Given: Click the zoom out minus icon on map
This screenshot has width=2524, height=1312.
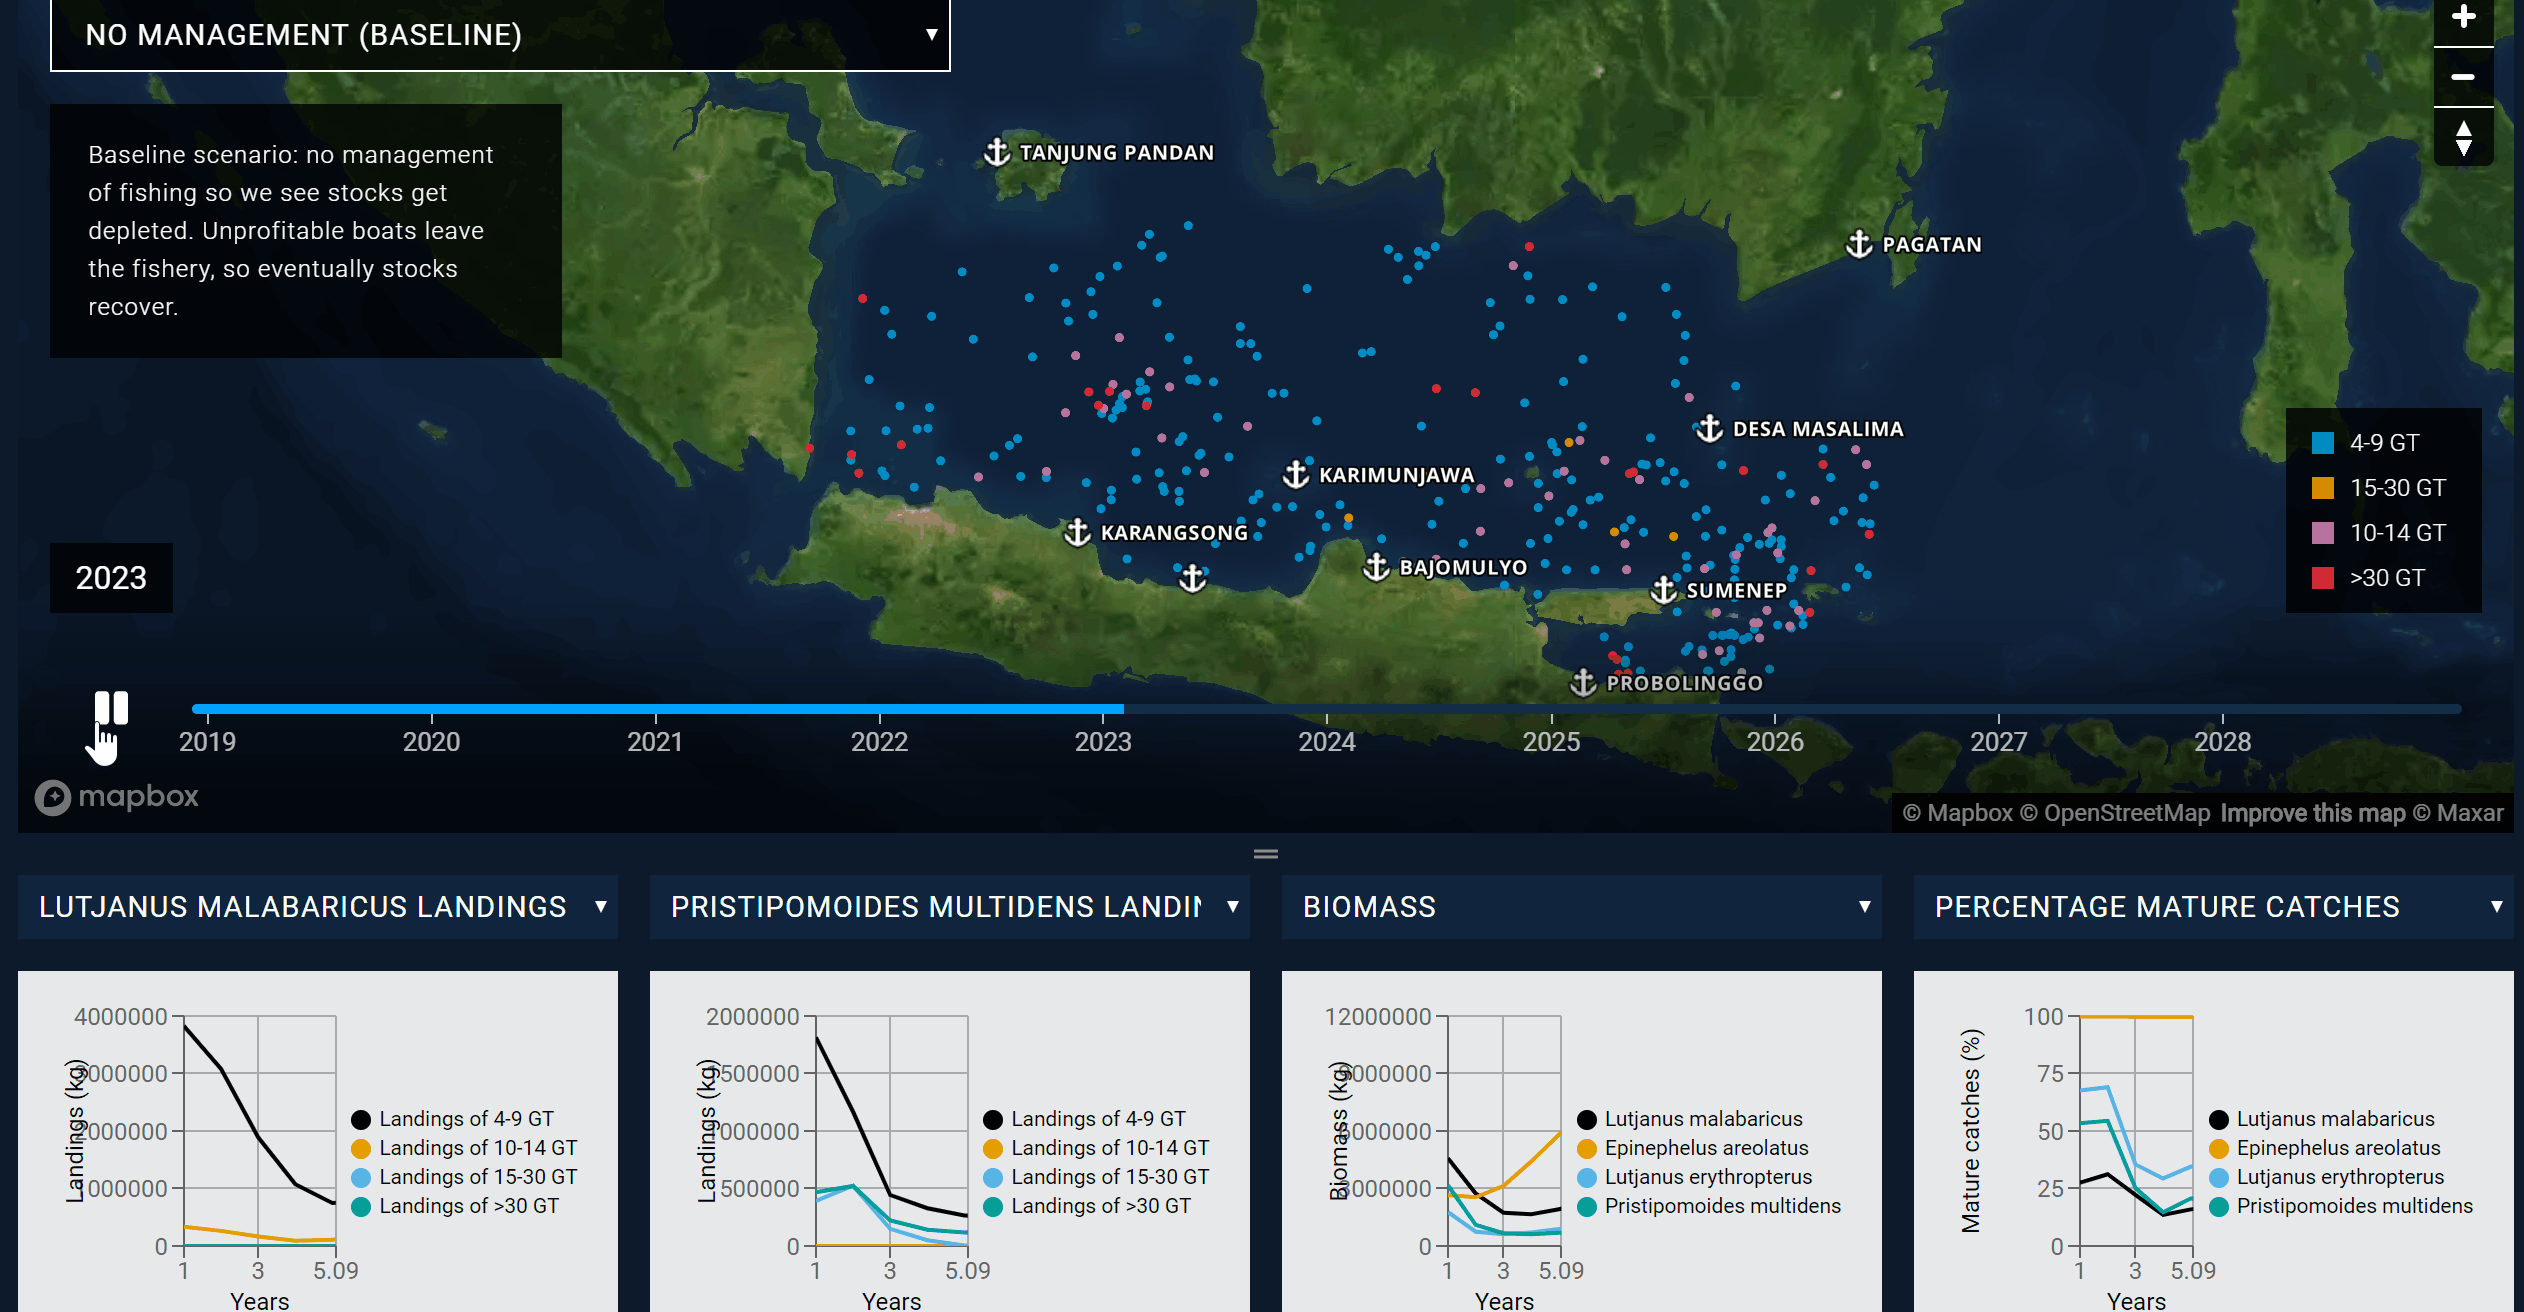Looking at the screenshot, I should coord(2465,76).
